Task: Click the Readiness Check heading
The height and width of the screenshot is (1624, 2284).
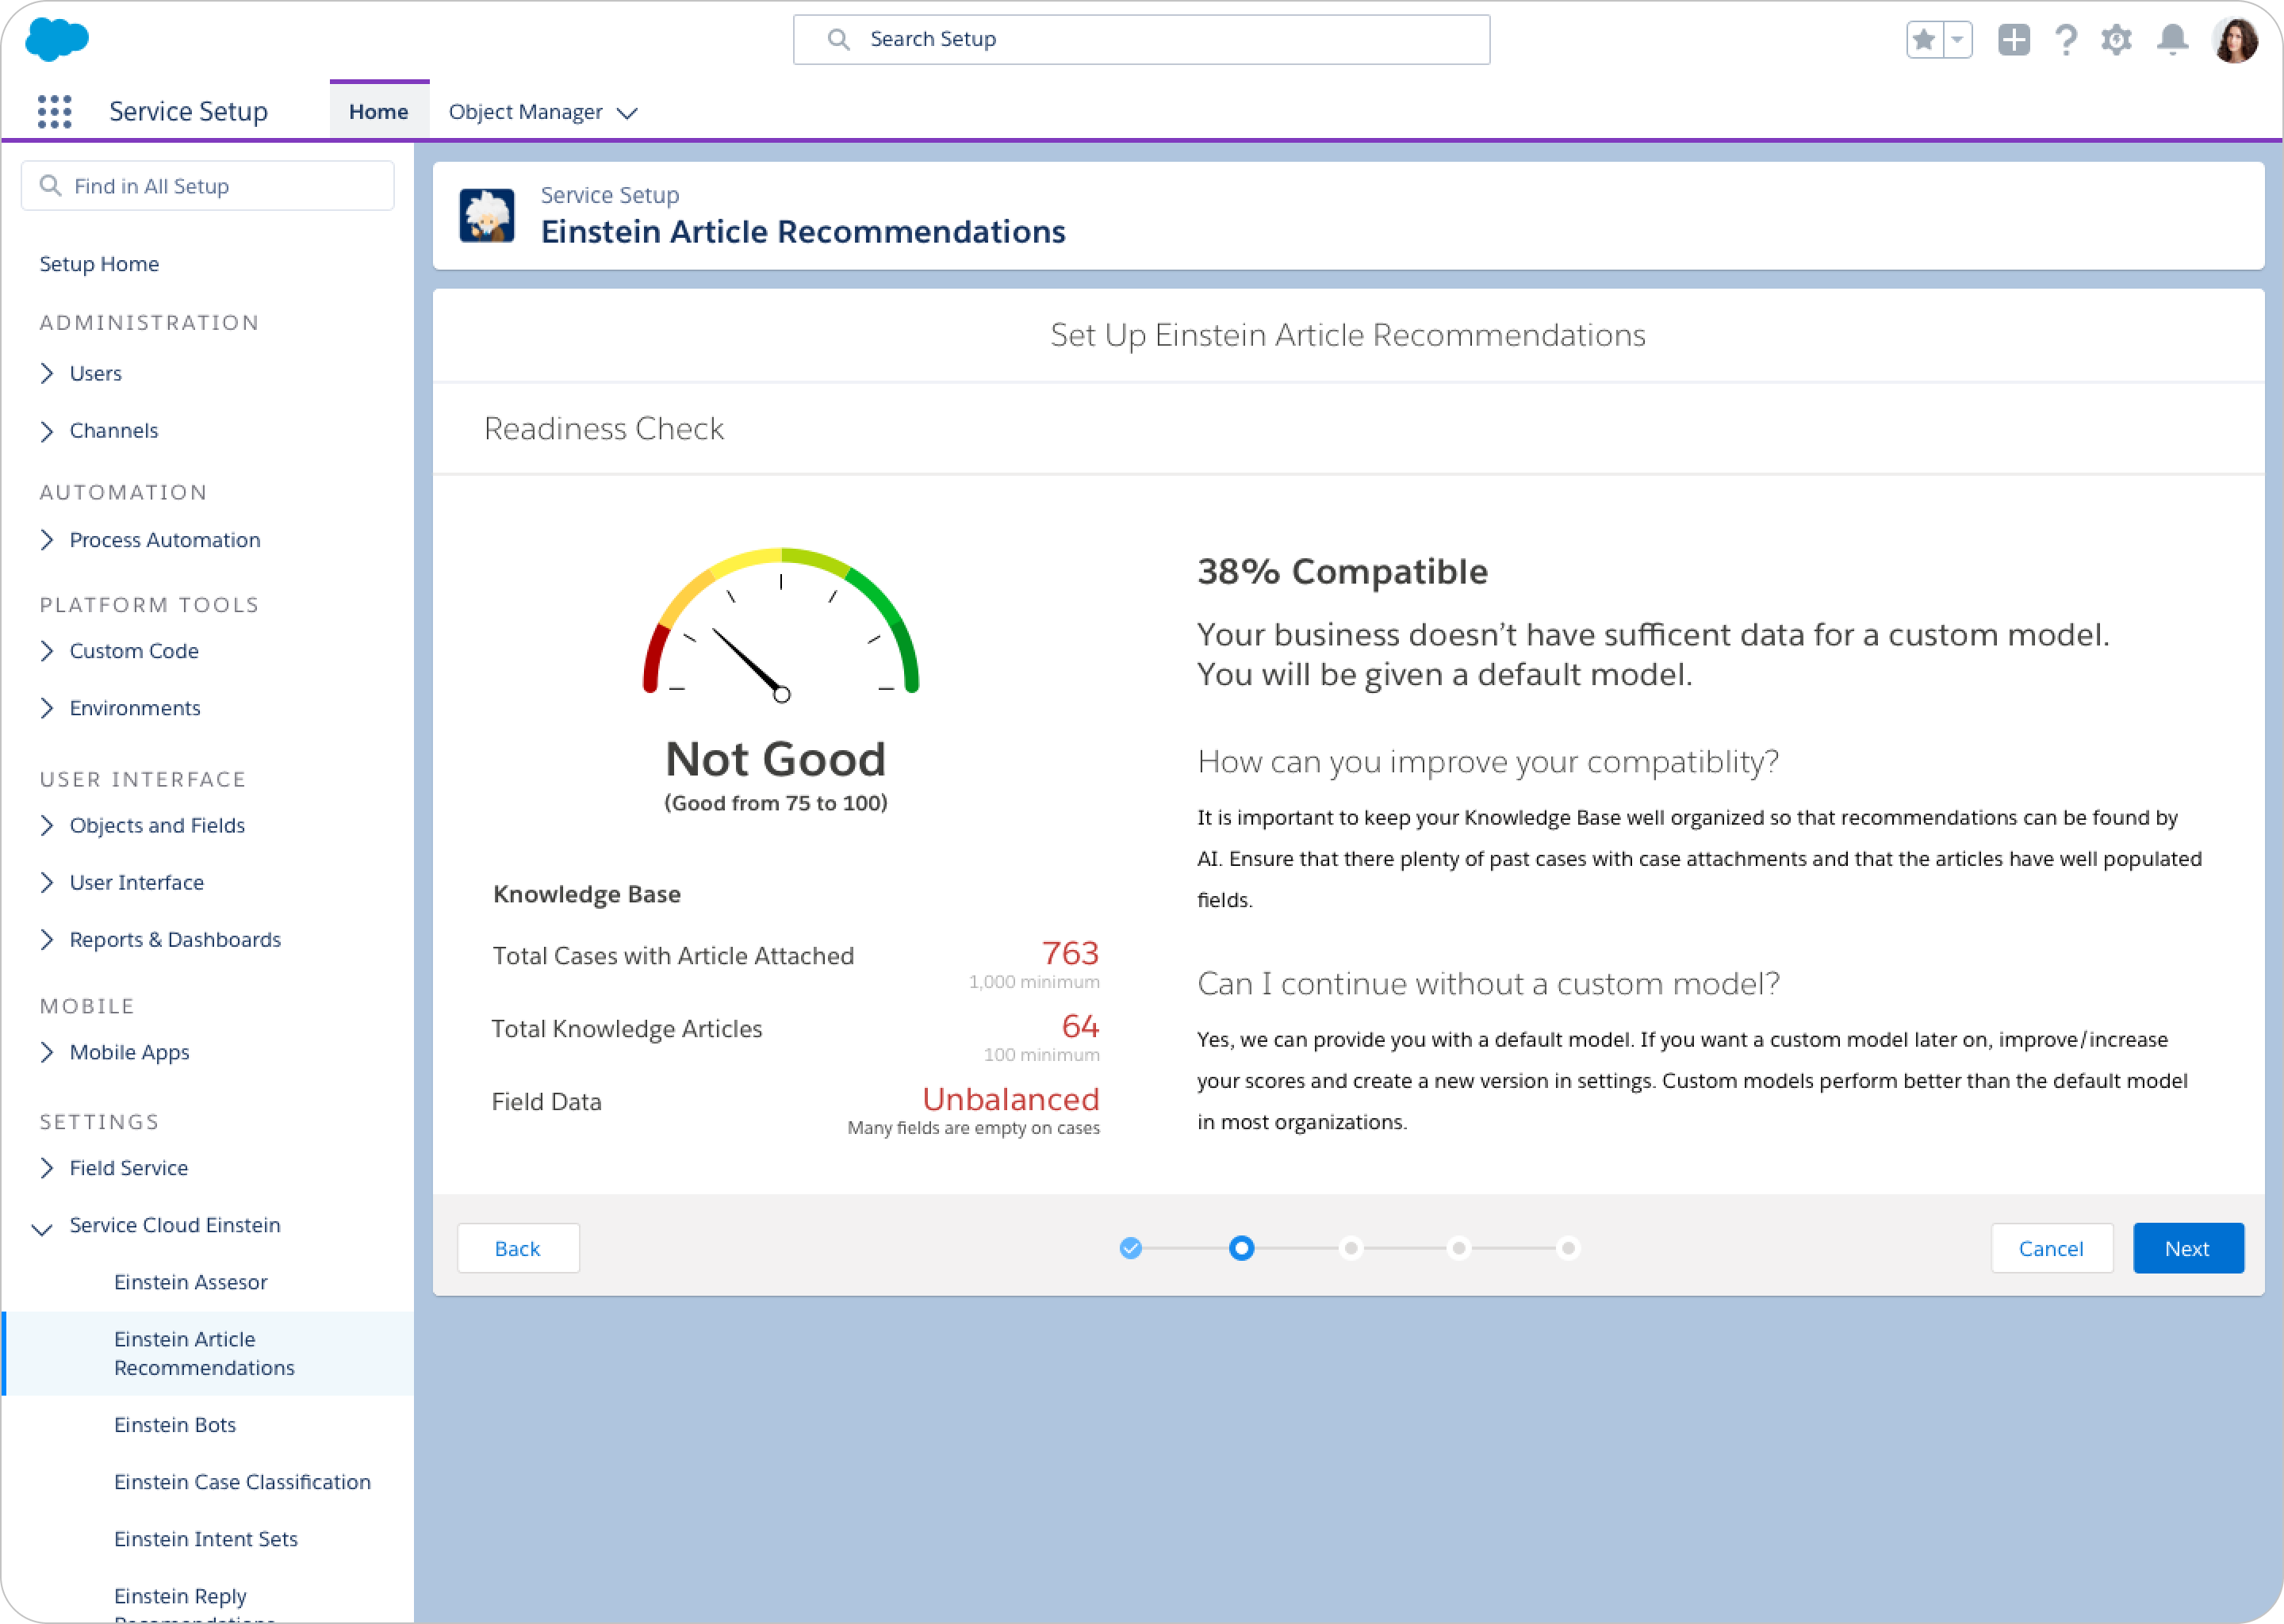Action: (x=604, y=428)
